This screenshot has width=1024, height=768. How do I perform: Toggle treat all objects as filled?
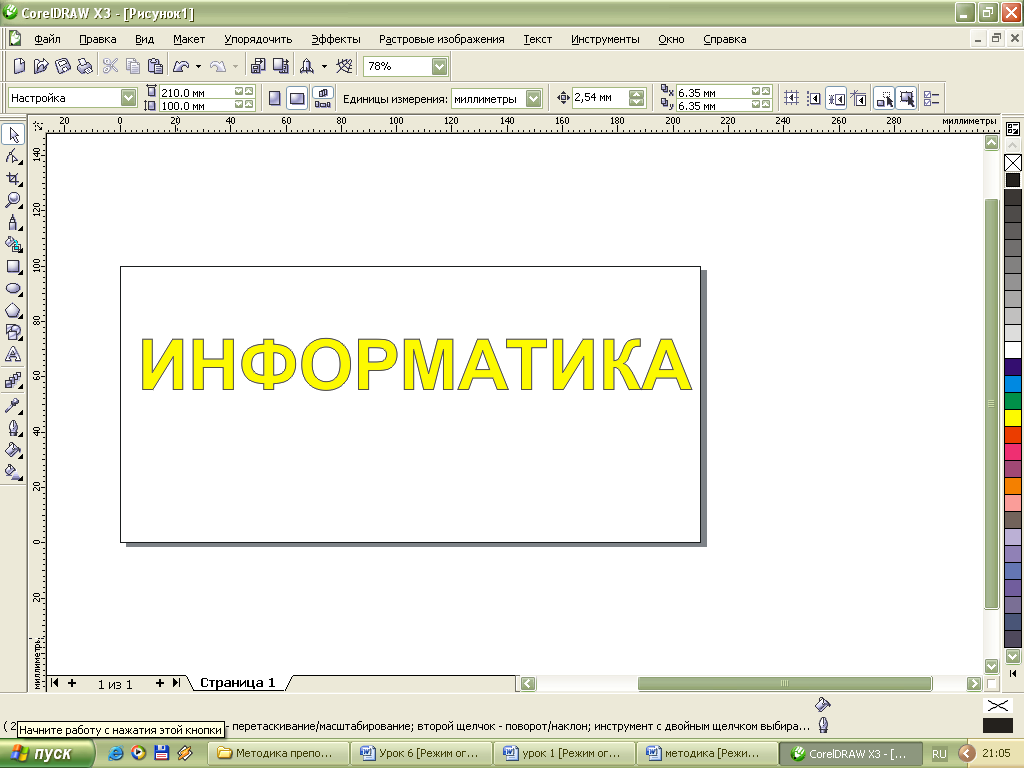(x=907, y=99)
